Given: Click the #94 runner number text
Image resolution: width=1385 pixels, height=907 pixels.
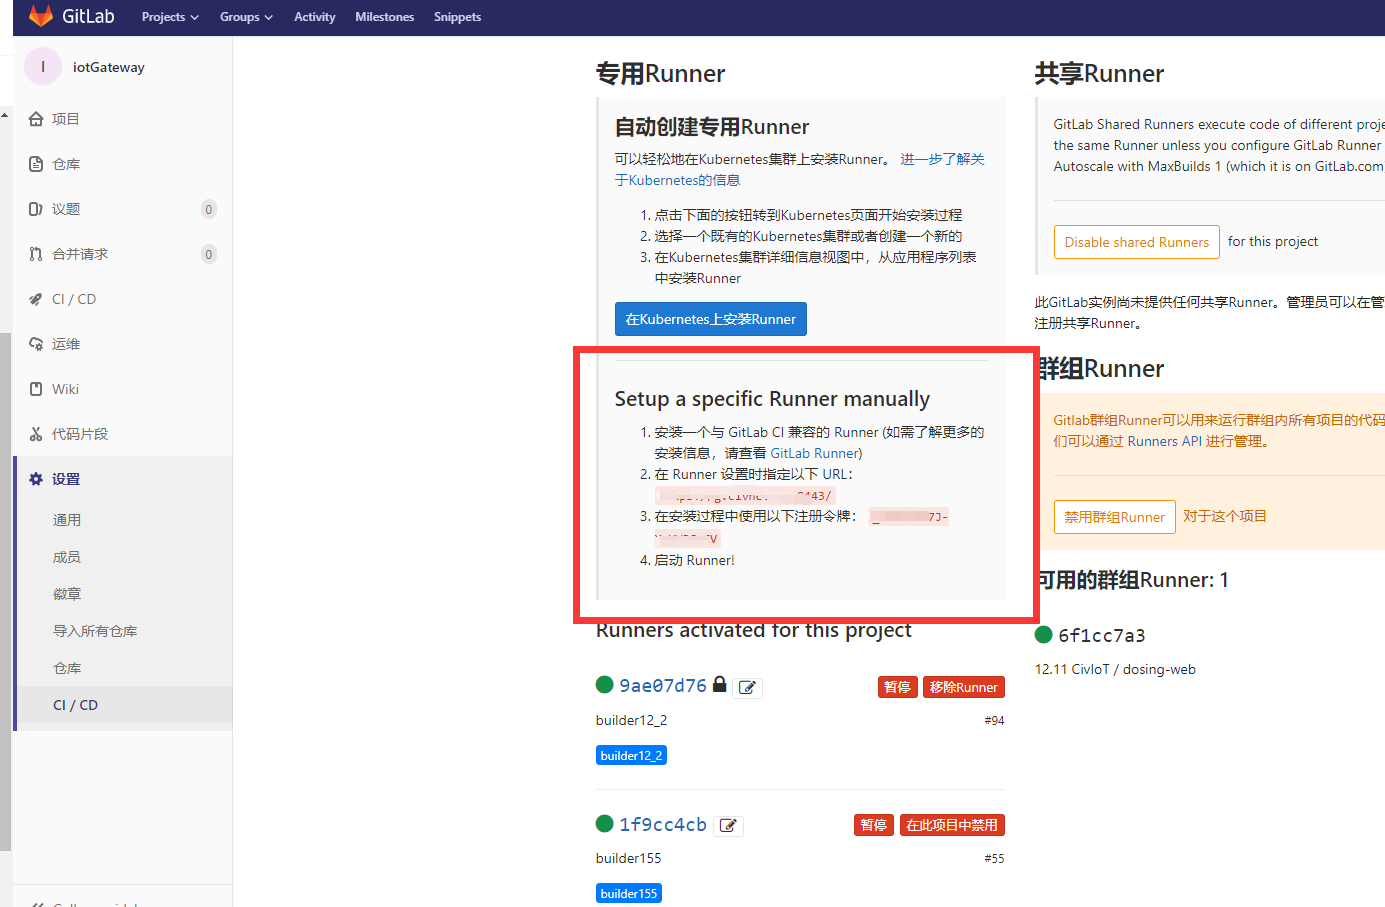Looking at the screenshot, I should pos(994,720).
